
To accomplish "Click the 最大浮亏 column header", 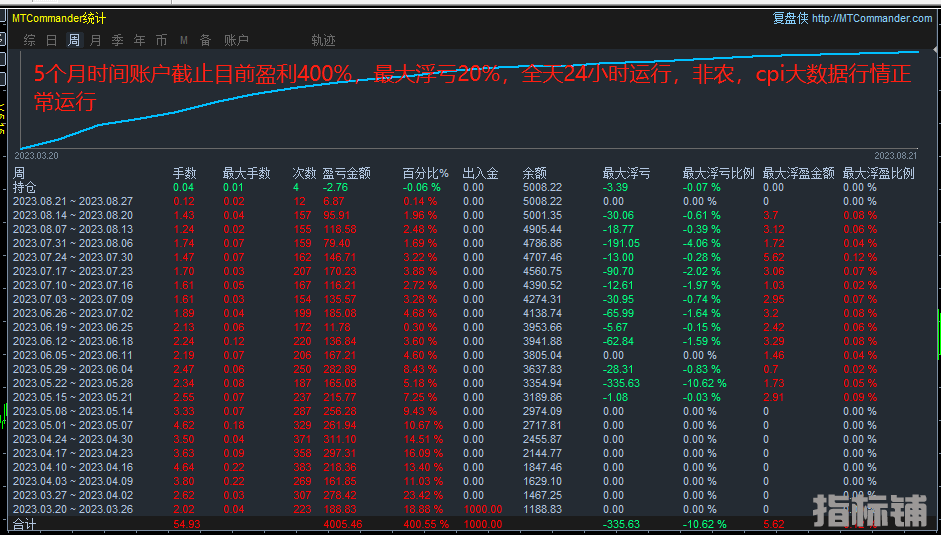I will 626,173.
